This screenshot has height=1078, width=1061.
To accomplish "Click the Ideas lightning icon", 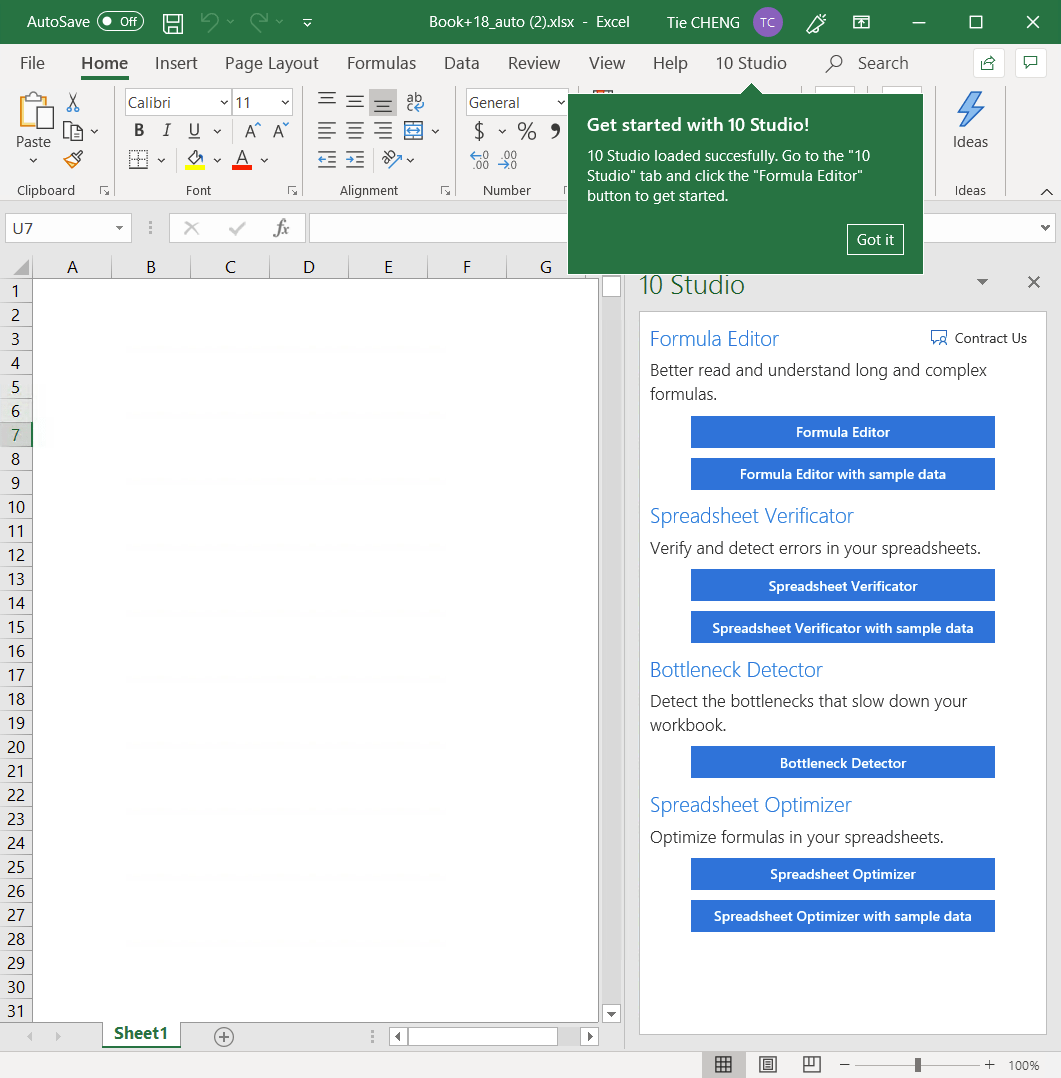I will point(970,109).
